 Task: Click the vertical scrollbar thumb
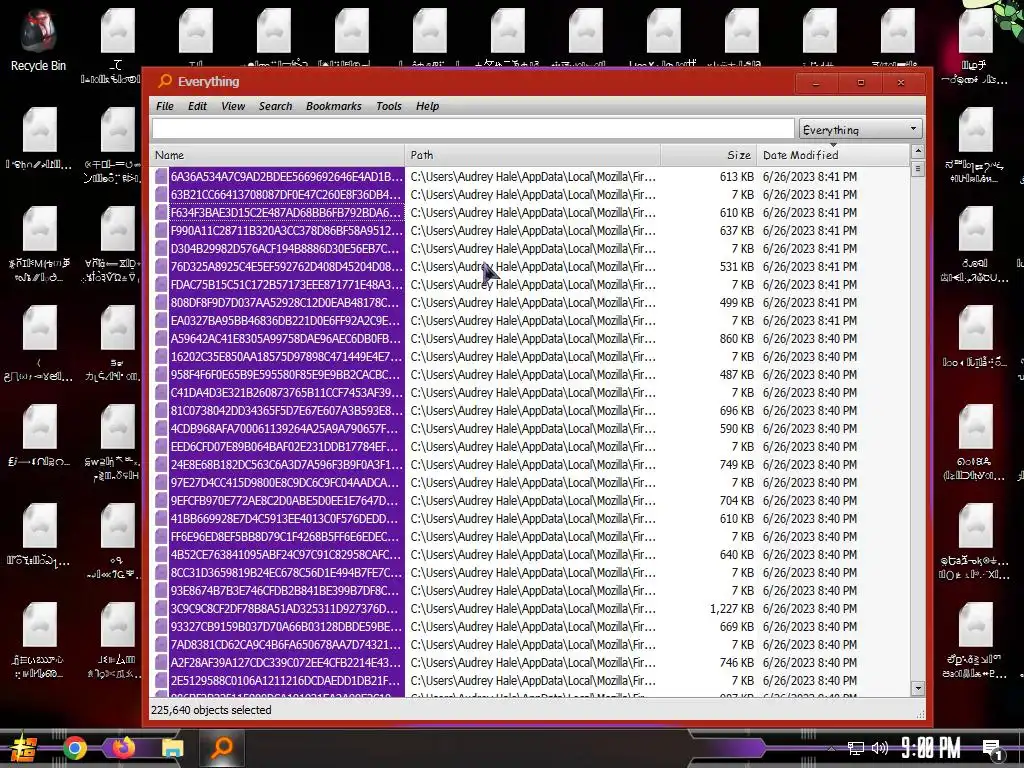[x=918, y=169]
